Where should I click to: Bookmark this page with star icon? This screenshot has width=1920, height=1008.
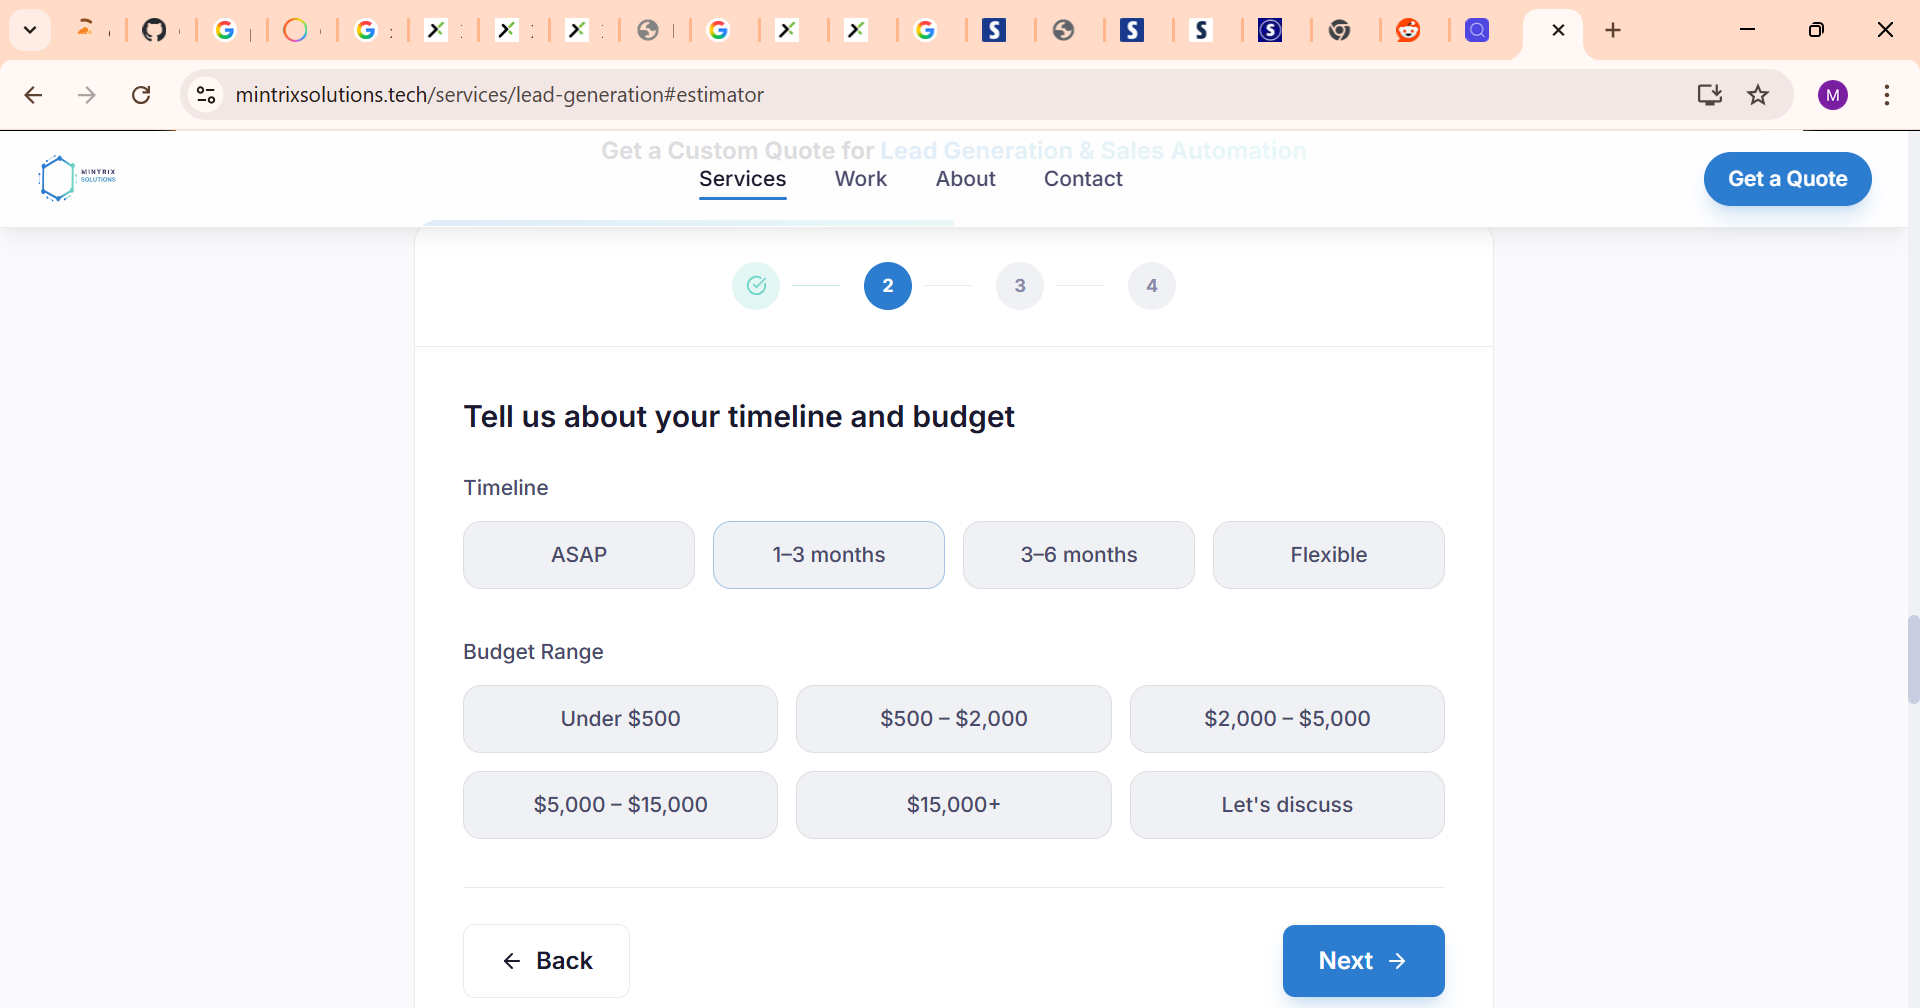[x=1758, y=95]
